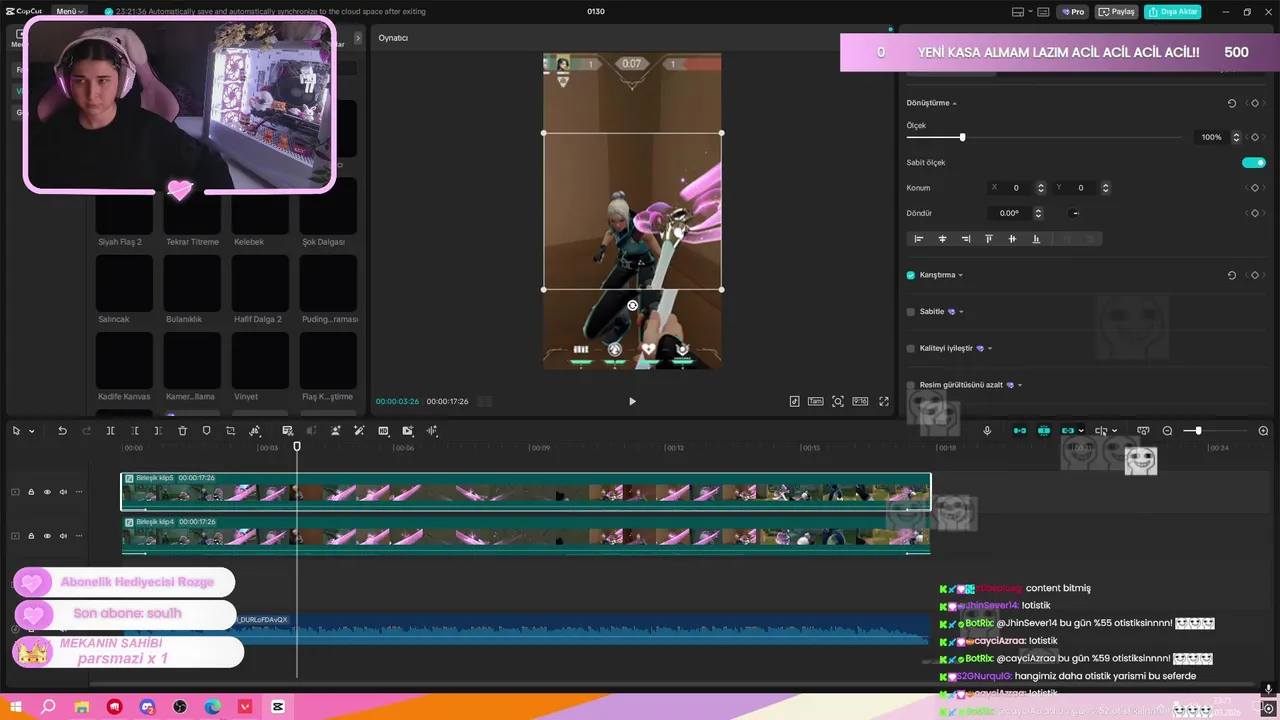Expand the Kaliteyi iyileştir options arrow
The width and height of the screenshot is (1280, 720).
[989, 349]
